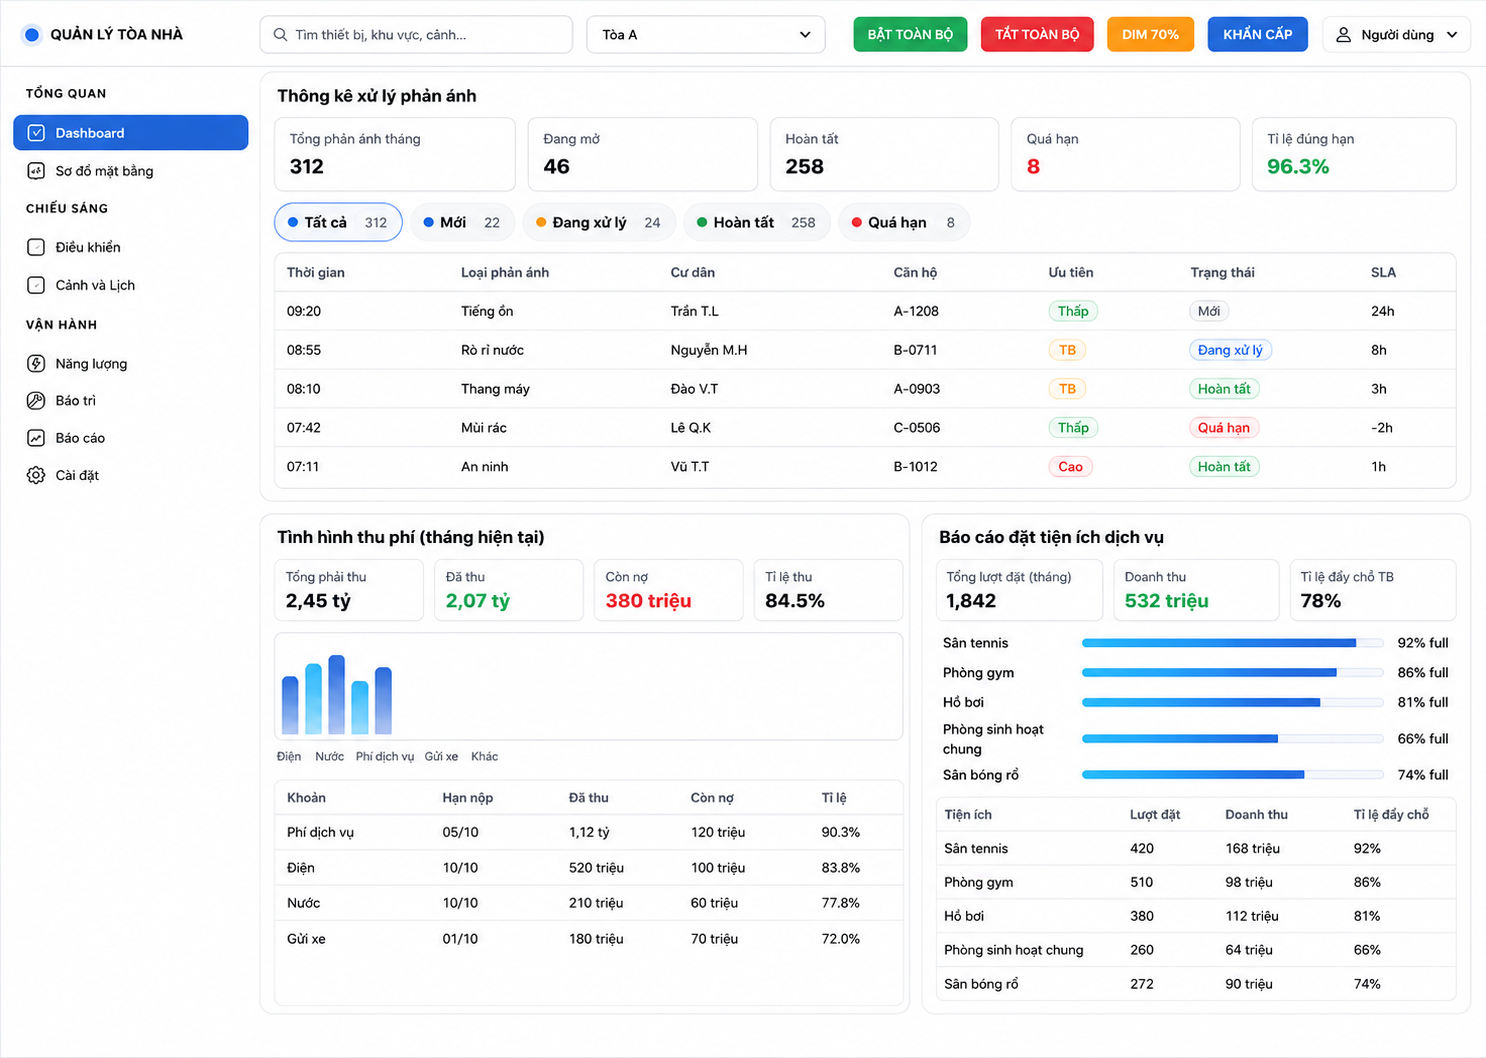Select the Mới 22 filter tab

pos(462,222)
